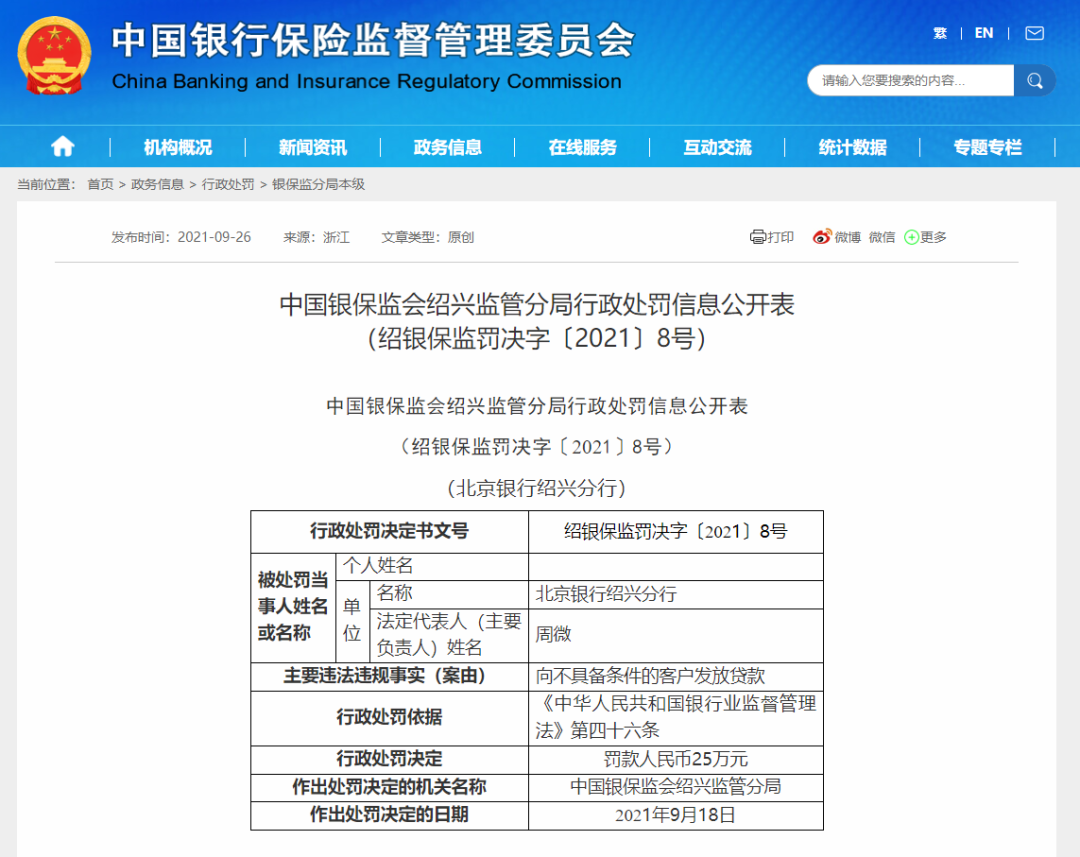Screen dimensions: 1080x857
Task: Click cell 中国银保监会绍兴监管分局
Action: (x=676, y=787)
